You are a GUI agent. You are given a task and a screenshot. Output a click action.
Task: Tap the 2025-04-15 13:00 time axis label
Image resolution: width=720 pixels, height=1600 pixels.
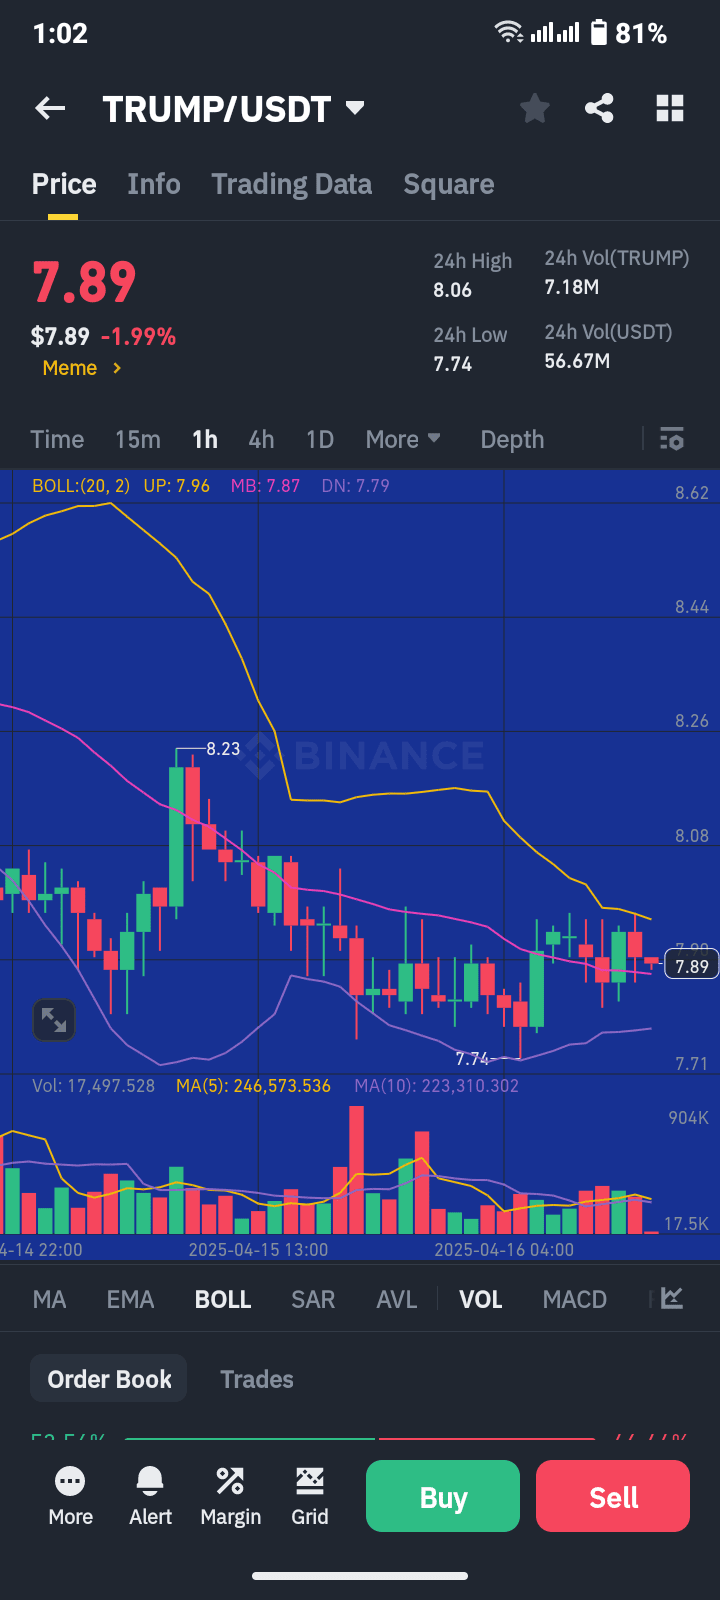tap(258, 1249)
